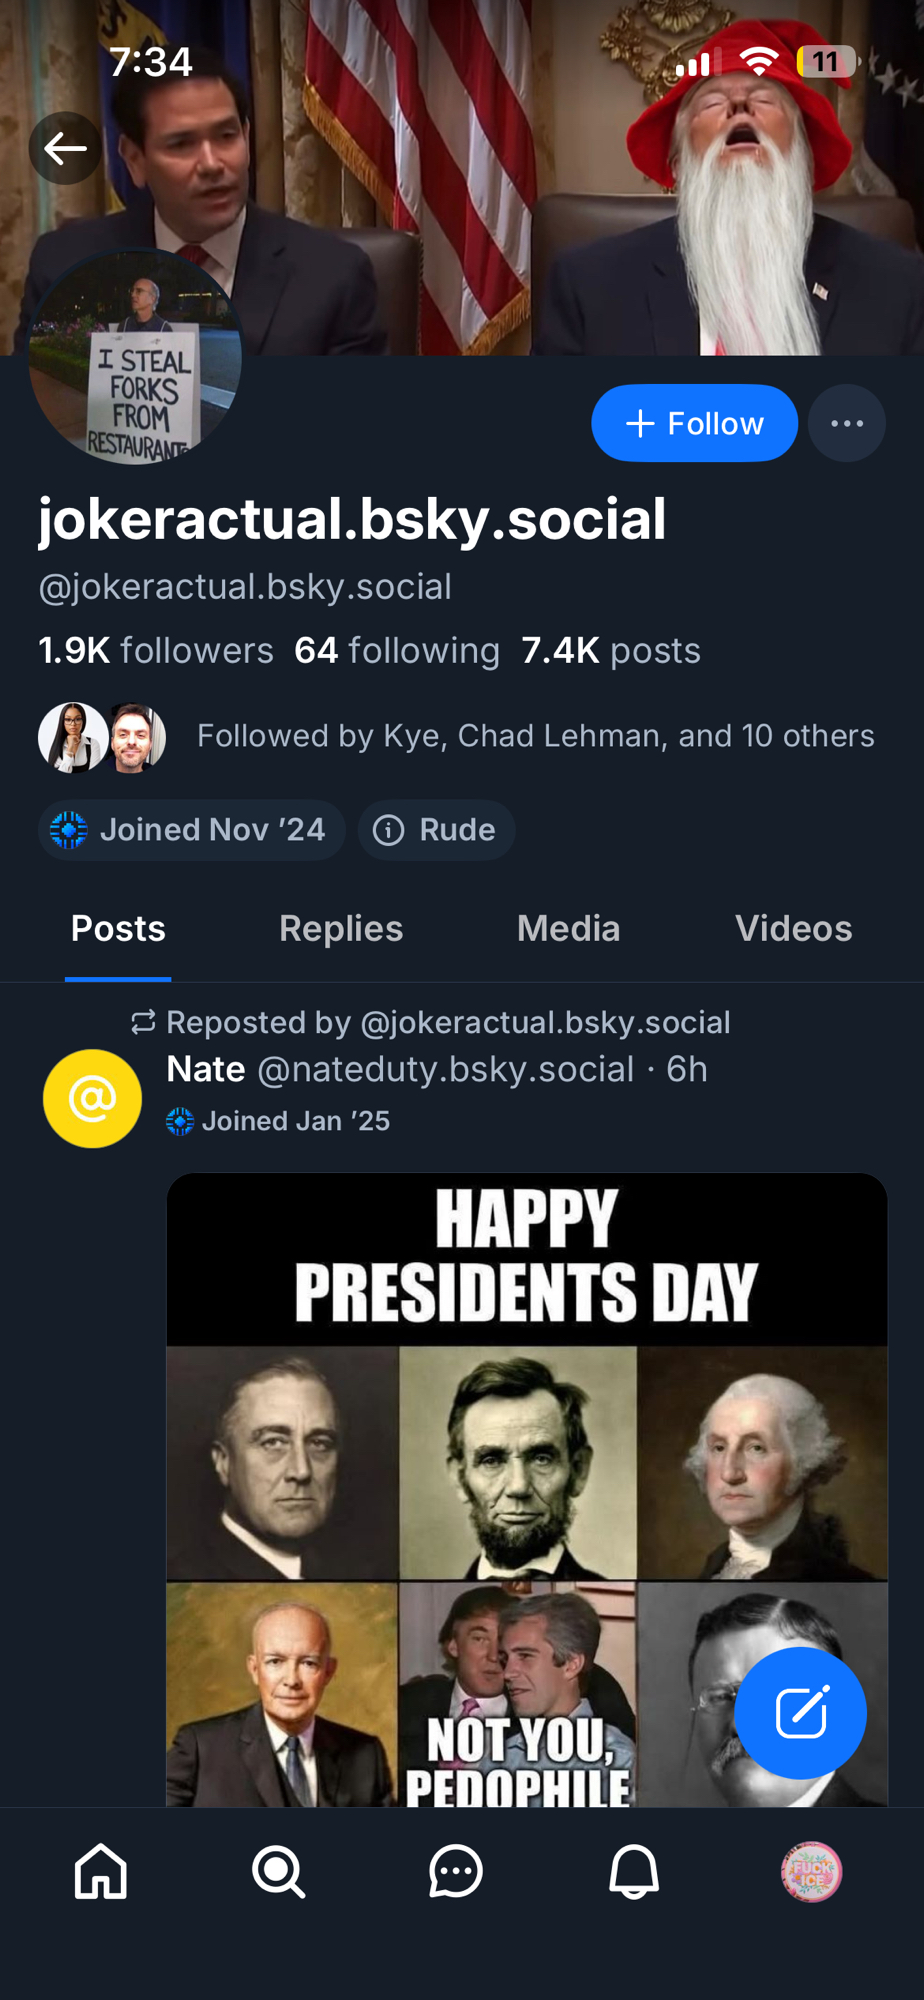Follow the jokeractual account
This screenshot has height=2000, width=924.
click(x=694, y=423)
